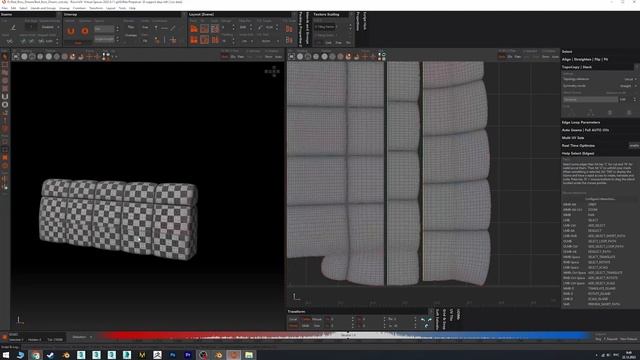This screenshot has width=640, height=360.
Task: Open the Unwrap menu
Action: coord(64,8)
